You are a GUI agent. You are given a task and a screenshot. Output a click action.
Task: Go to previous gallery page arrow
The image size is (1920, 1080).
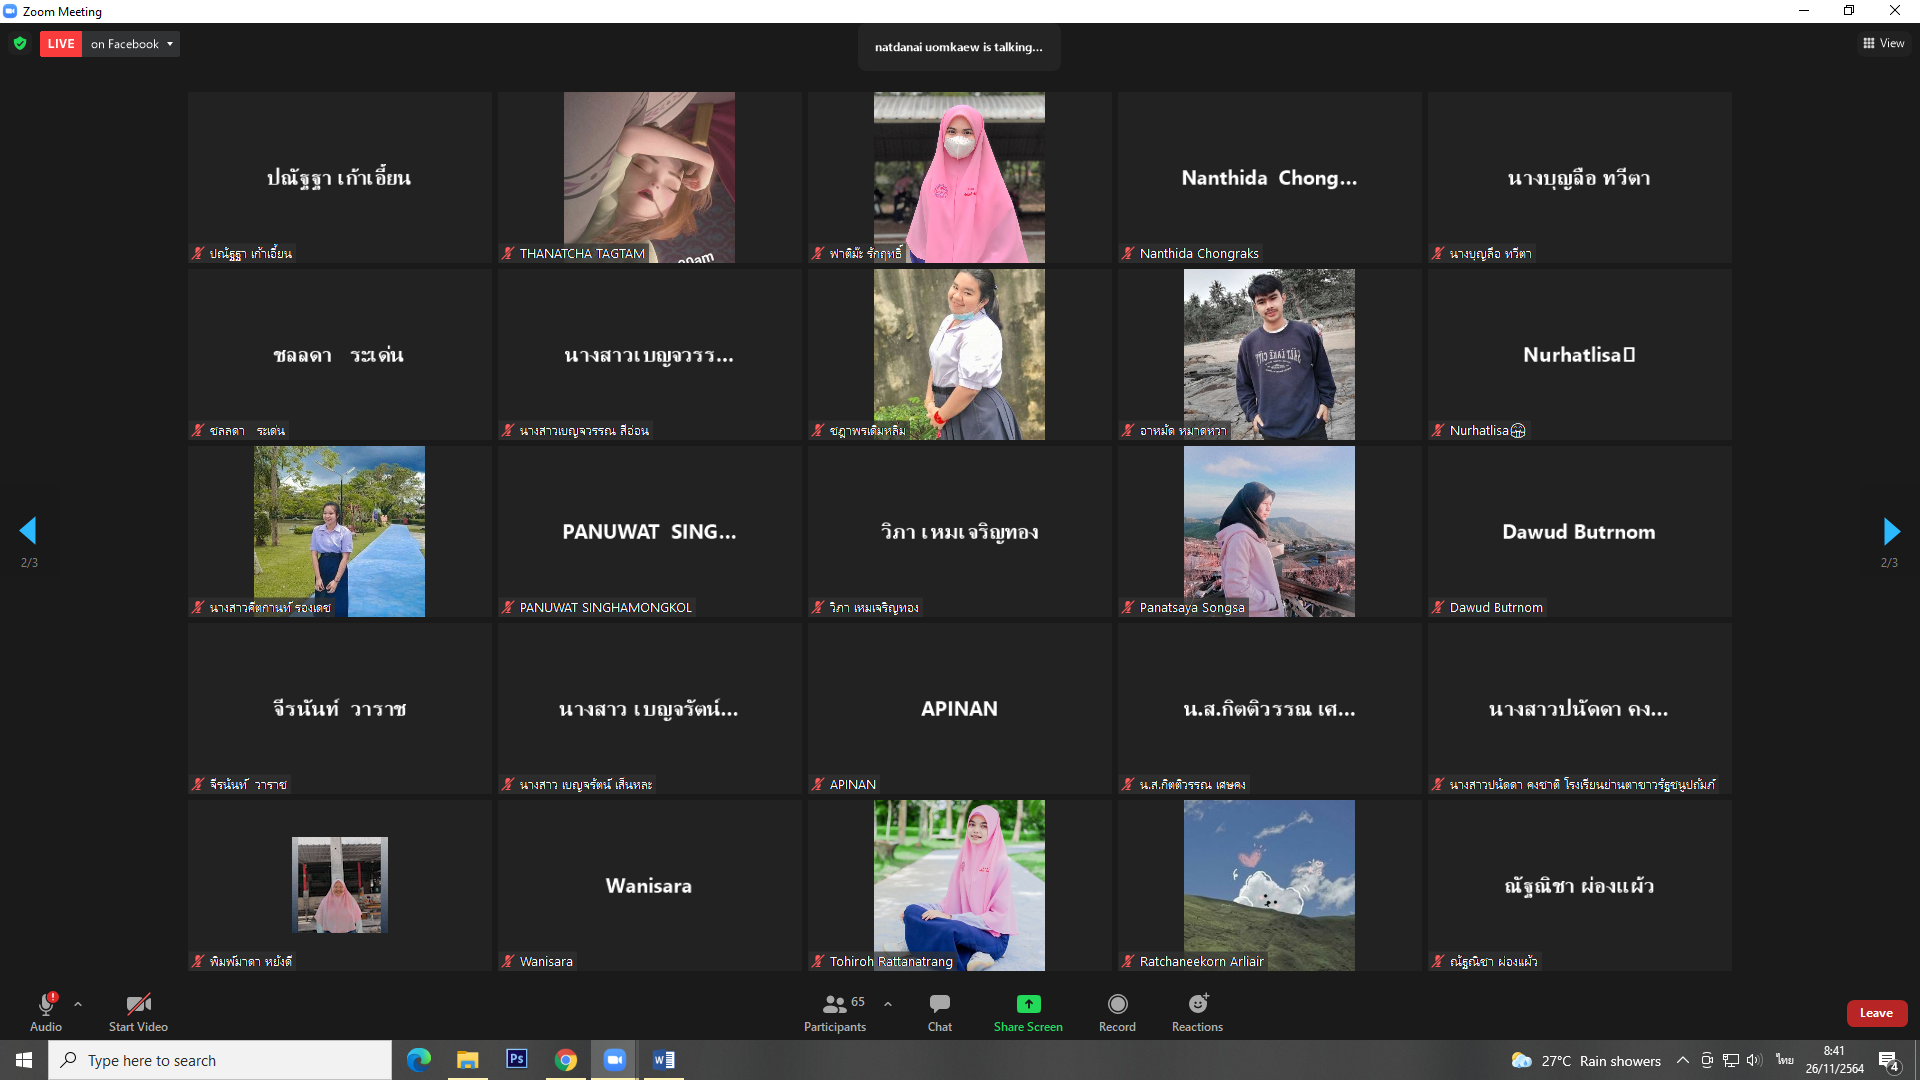[x=28, y=531]
